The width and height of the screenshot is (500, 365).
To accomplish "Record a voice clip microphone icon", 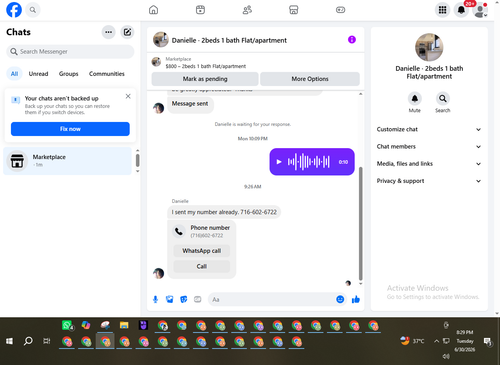I will tap(155, 299).
